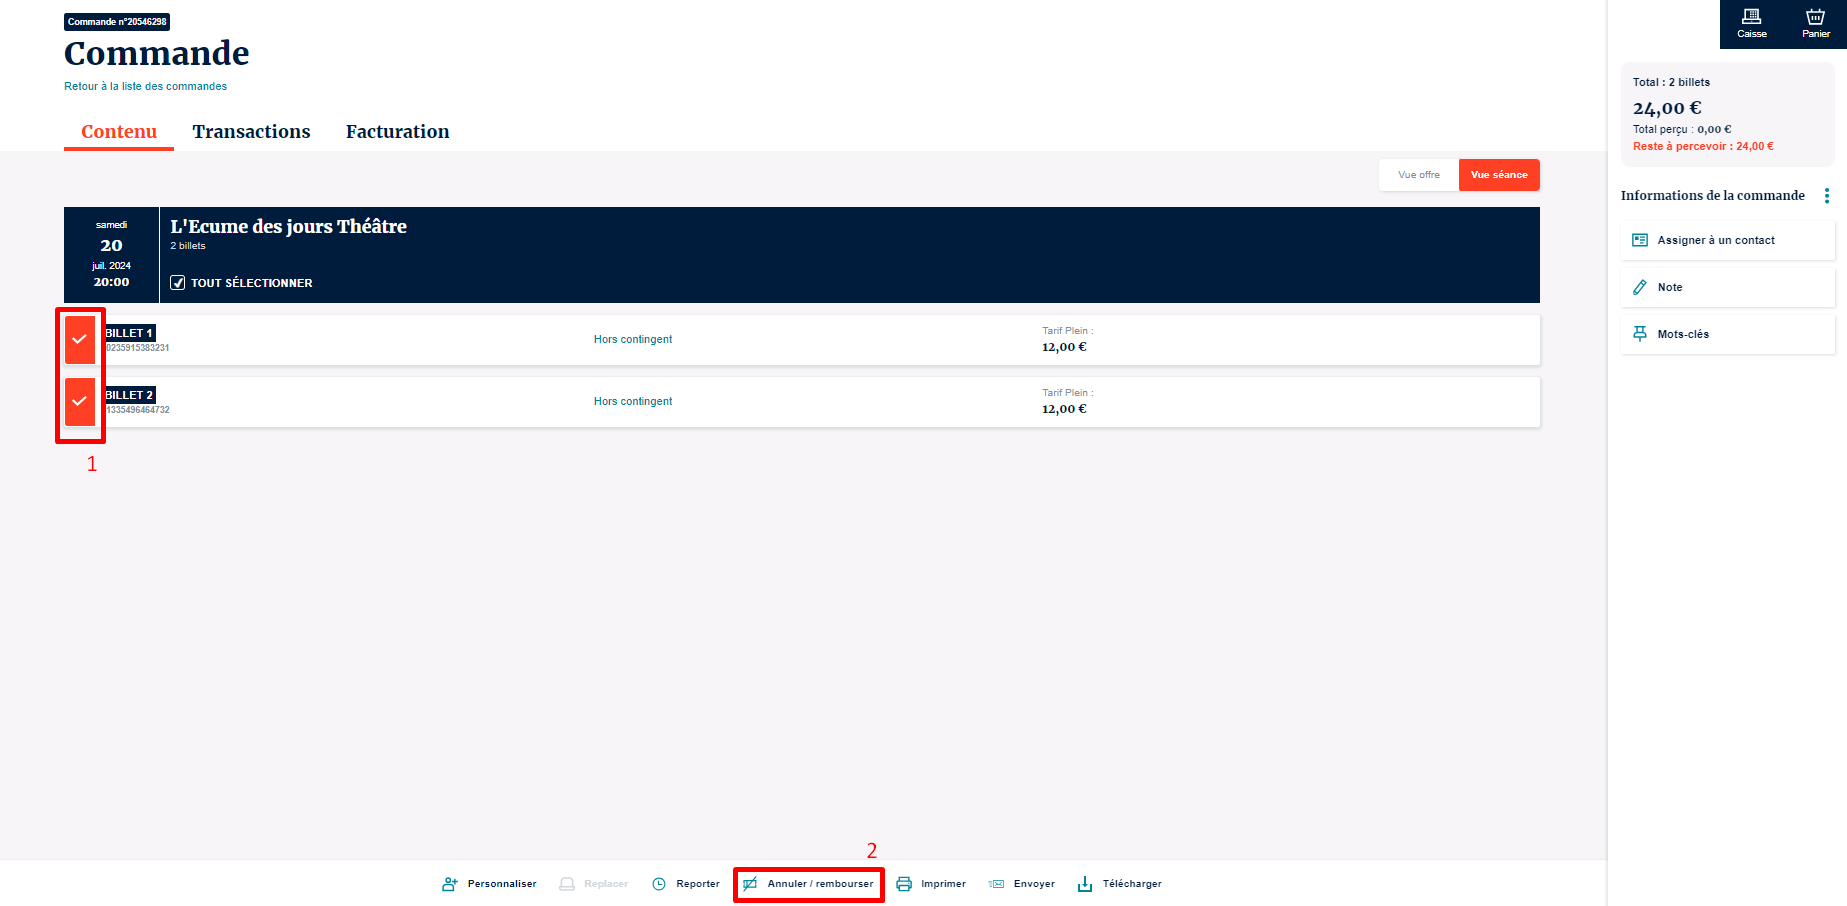This screenshot has width=1847, height=906.
Task: Click the Télécharger download icon
Action: pos(1085,884)
